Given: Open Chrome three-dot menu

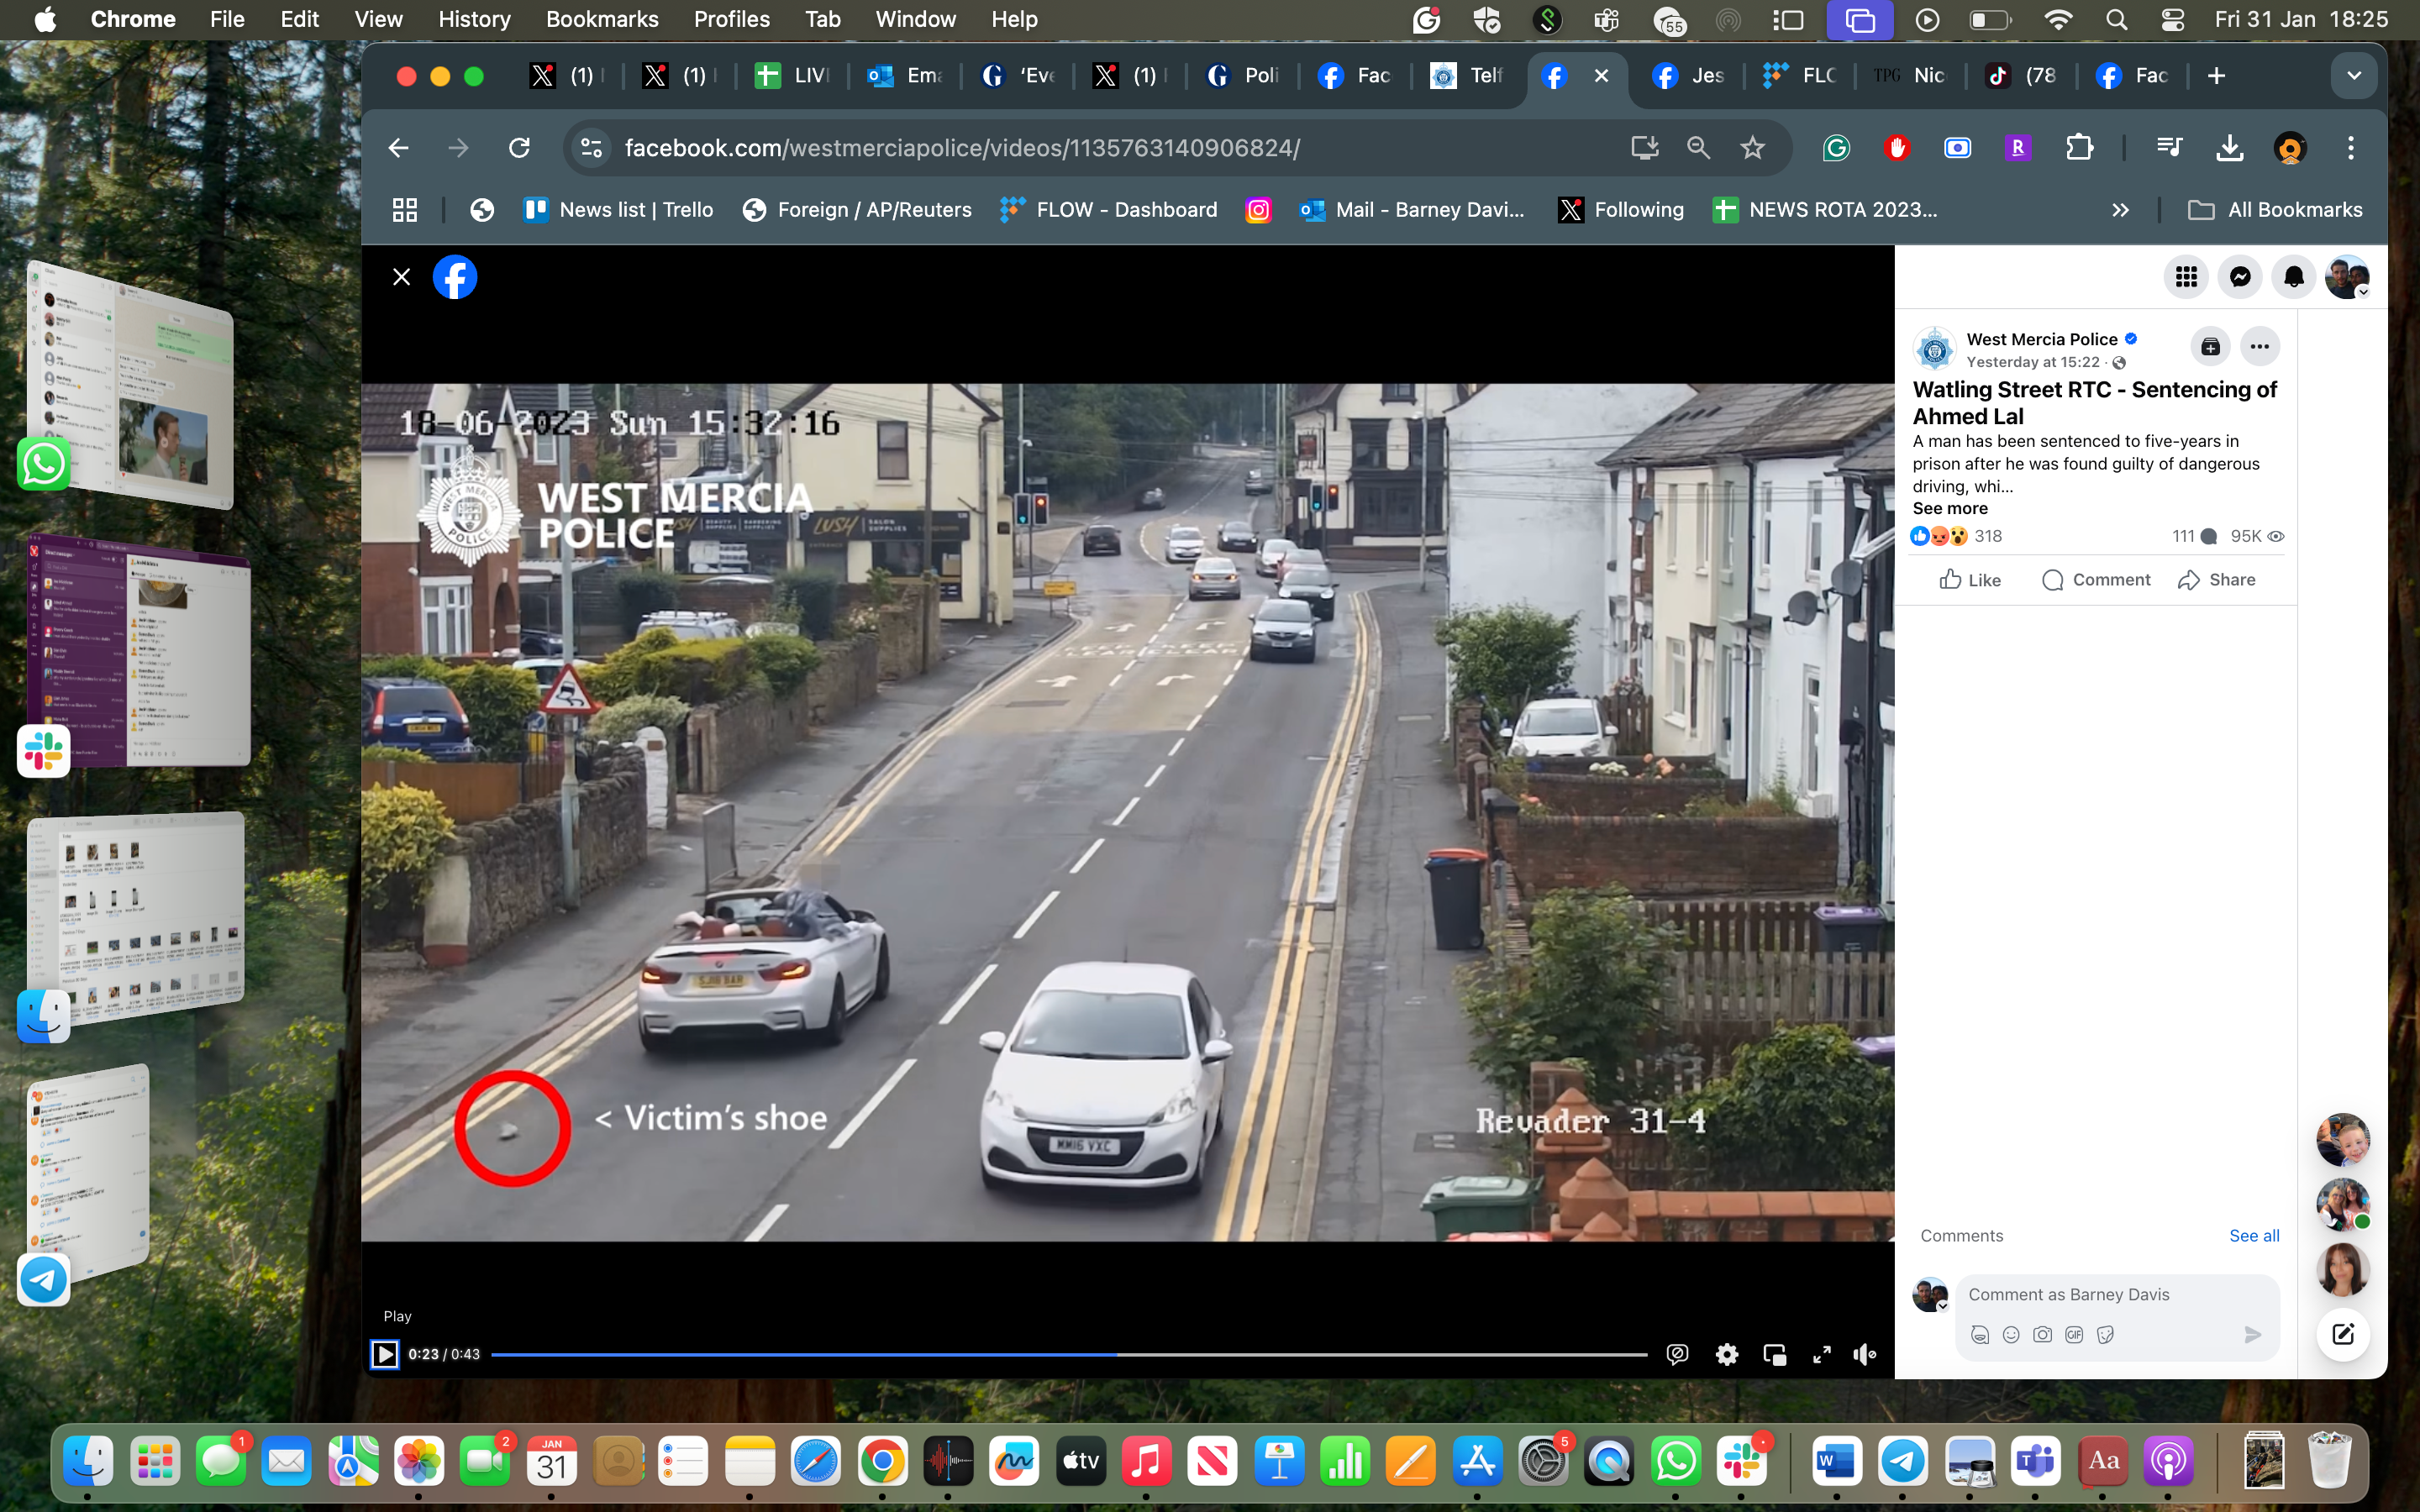Looking at the screenshot, I should click(x=2351, y=148).
